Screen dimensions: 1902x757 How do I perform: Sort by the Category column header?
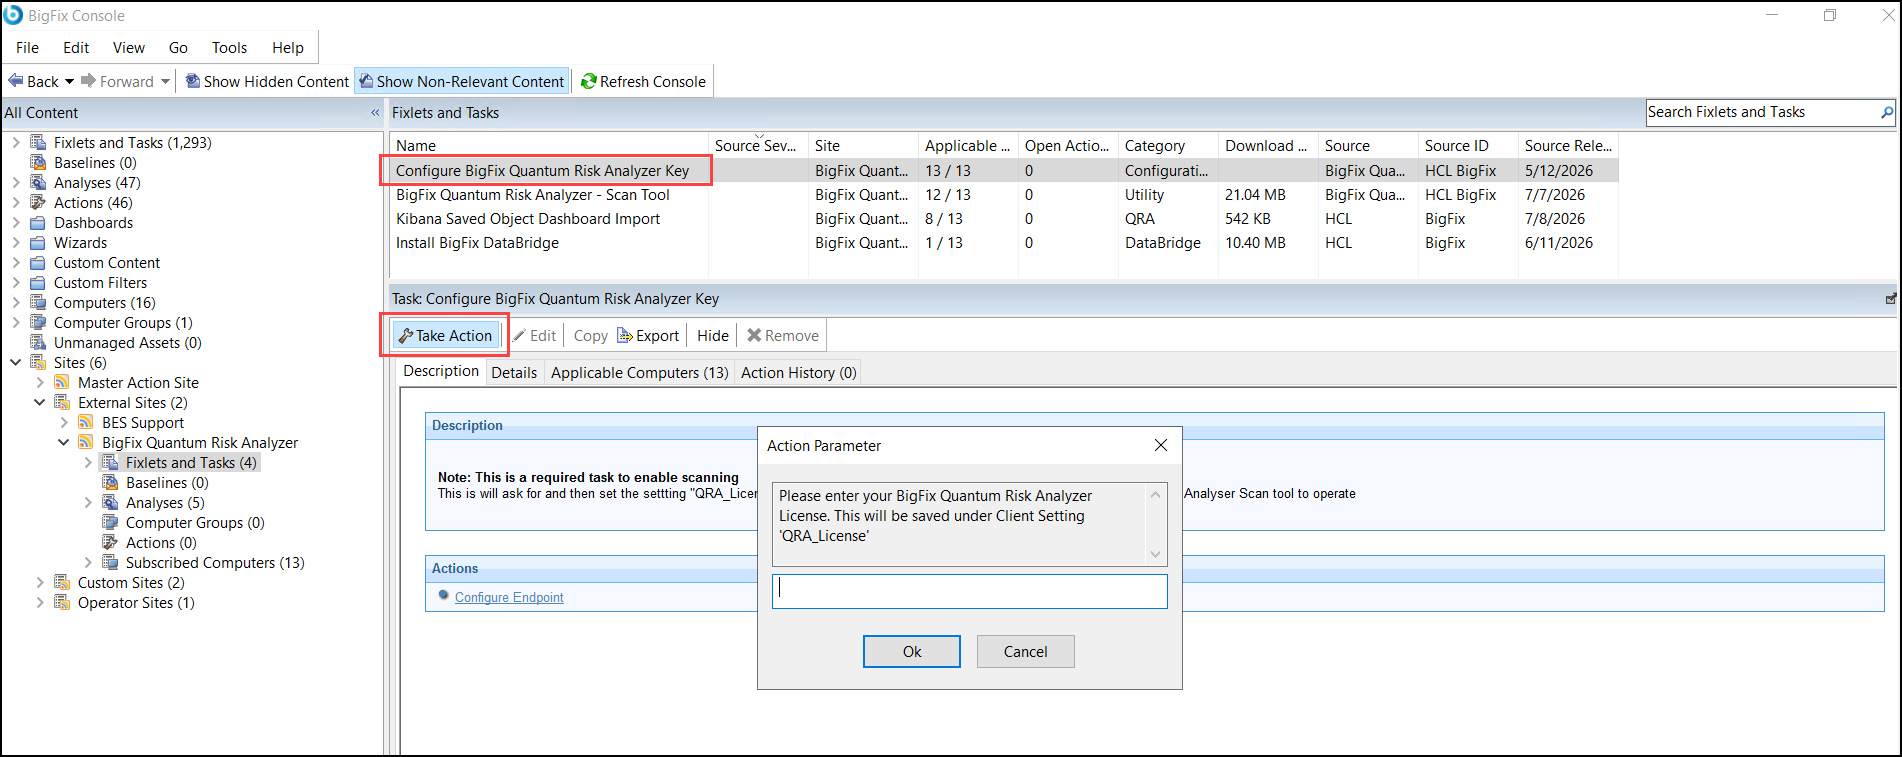(x=1168, y=145)
